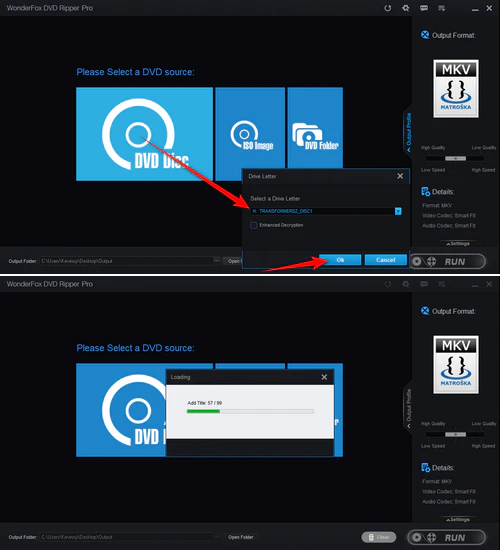Viewport: 500px width, 550px height.
Task: Adjust the quality/speed slider in bottom window
Action: click(455, 435)
